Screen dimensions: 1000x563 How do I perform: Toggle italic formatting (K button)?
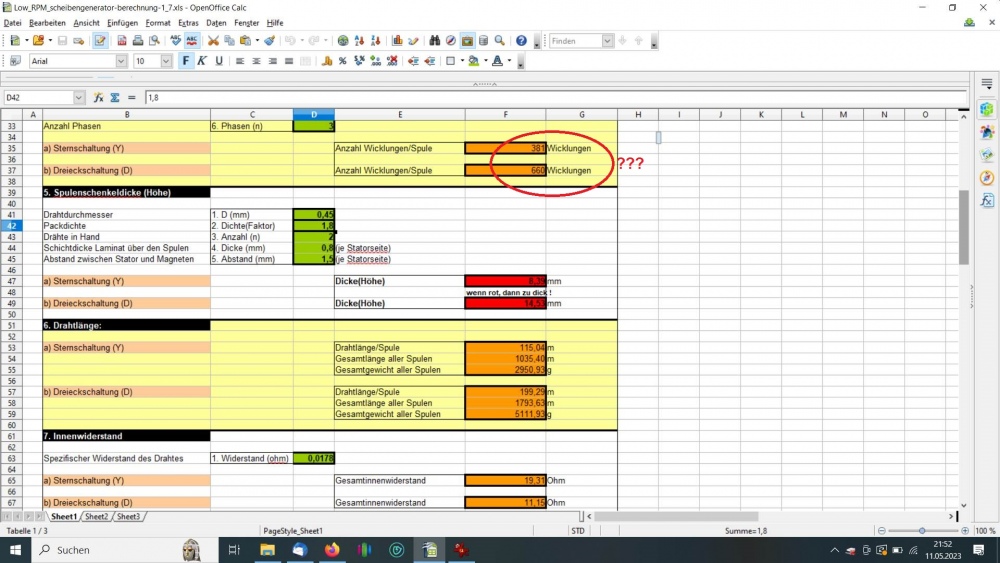(201, 61)
